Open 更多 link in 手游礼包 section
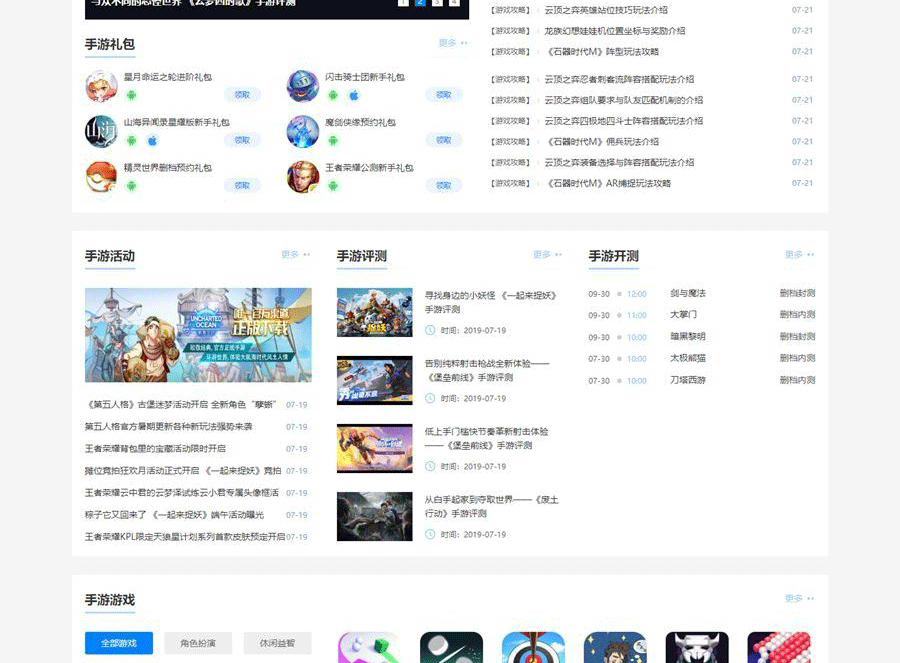 453,43
